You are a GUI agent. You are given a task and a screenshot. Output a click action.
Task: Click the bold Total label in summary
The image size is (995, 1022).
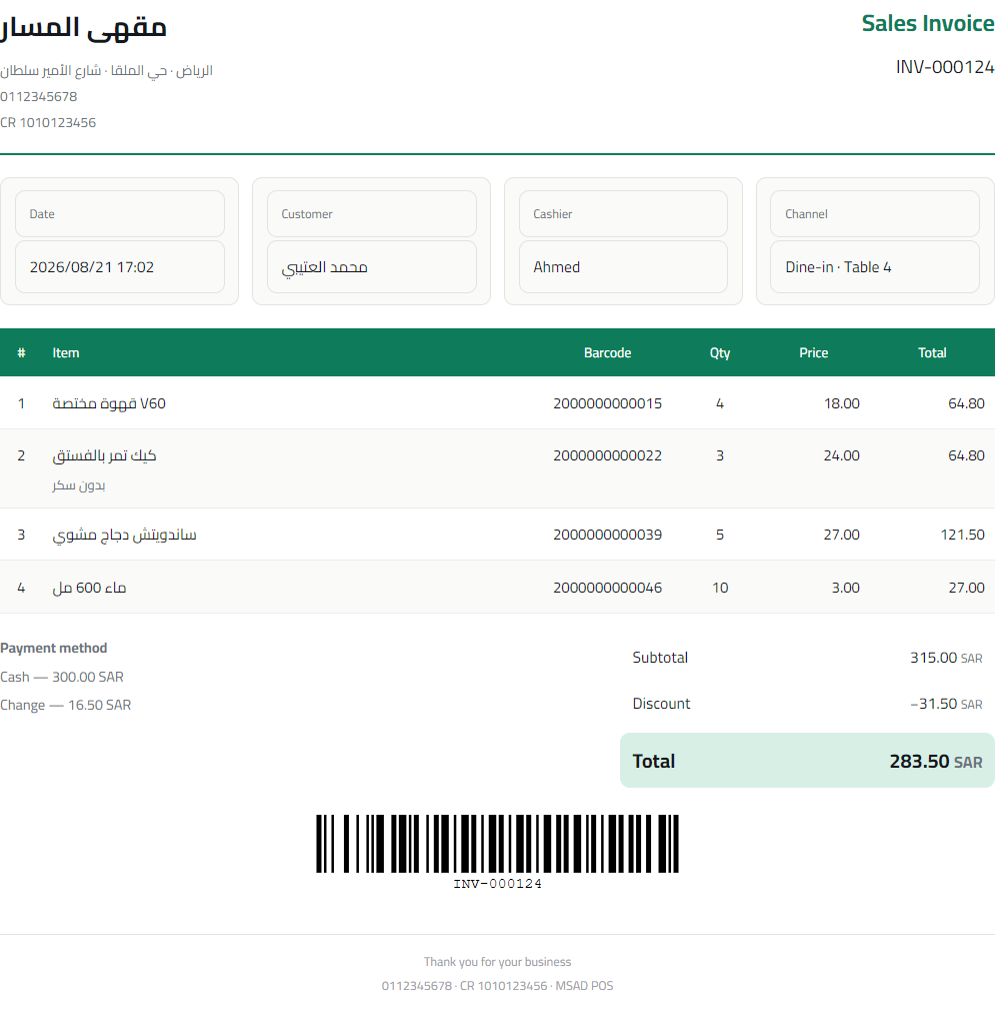coord(654,761)
